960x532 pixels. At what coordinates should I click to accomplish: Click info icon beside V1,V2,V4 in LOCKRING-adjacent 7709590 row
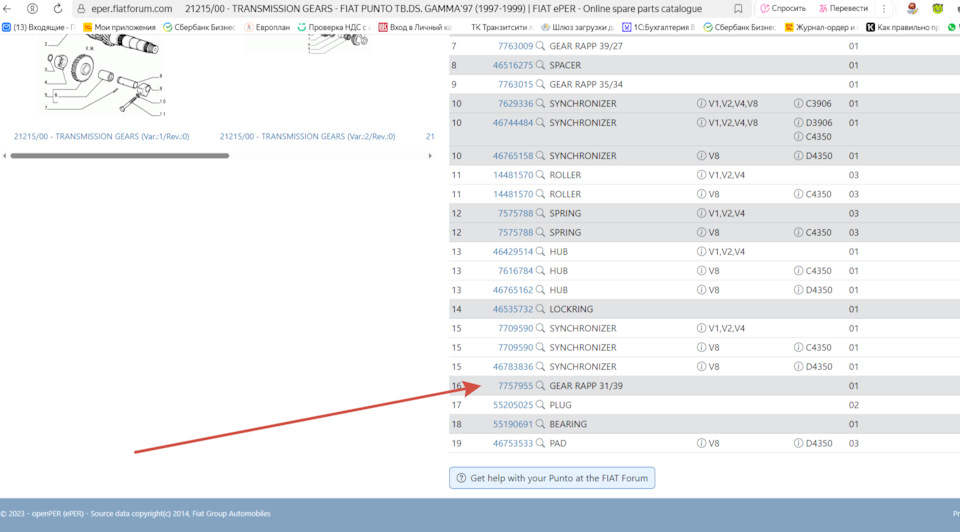701,328
